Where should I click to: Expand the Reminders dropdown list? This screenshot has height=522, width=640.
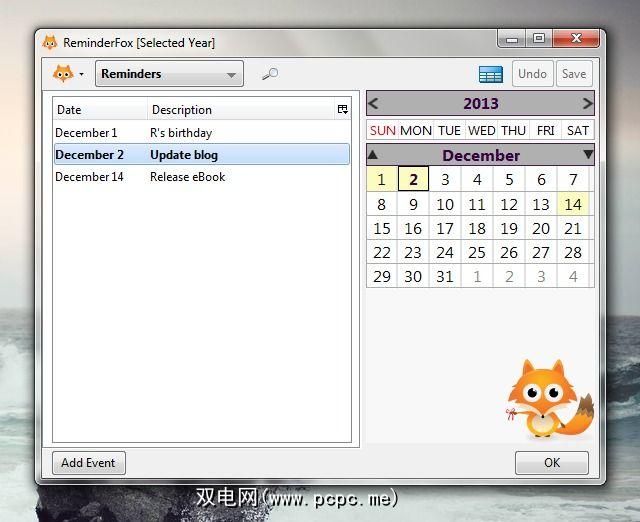[x=169, y=74]
